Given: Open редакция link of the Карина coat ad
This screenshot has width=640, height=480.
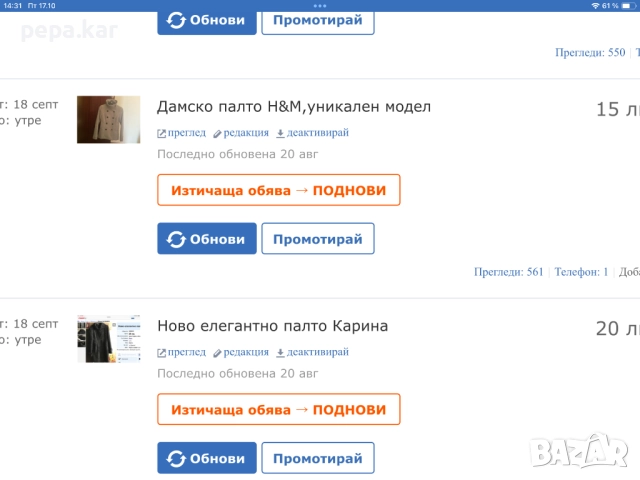Looking at the screenshot, I should pos(246,352).
